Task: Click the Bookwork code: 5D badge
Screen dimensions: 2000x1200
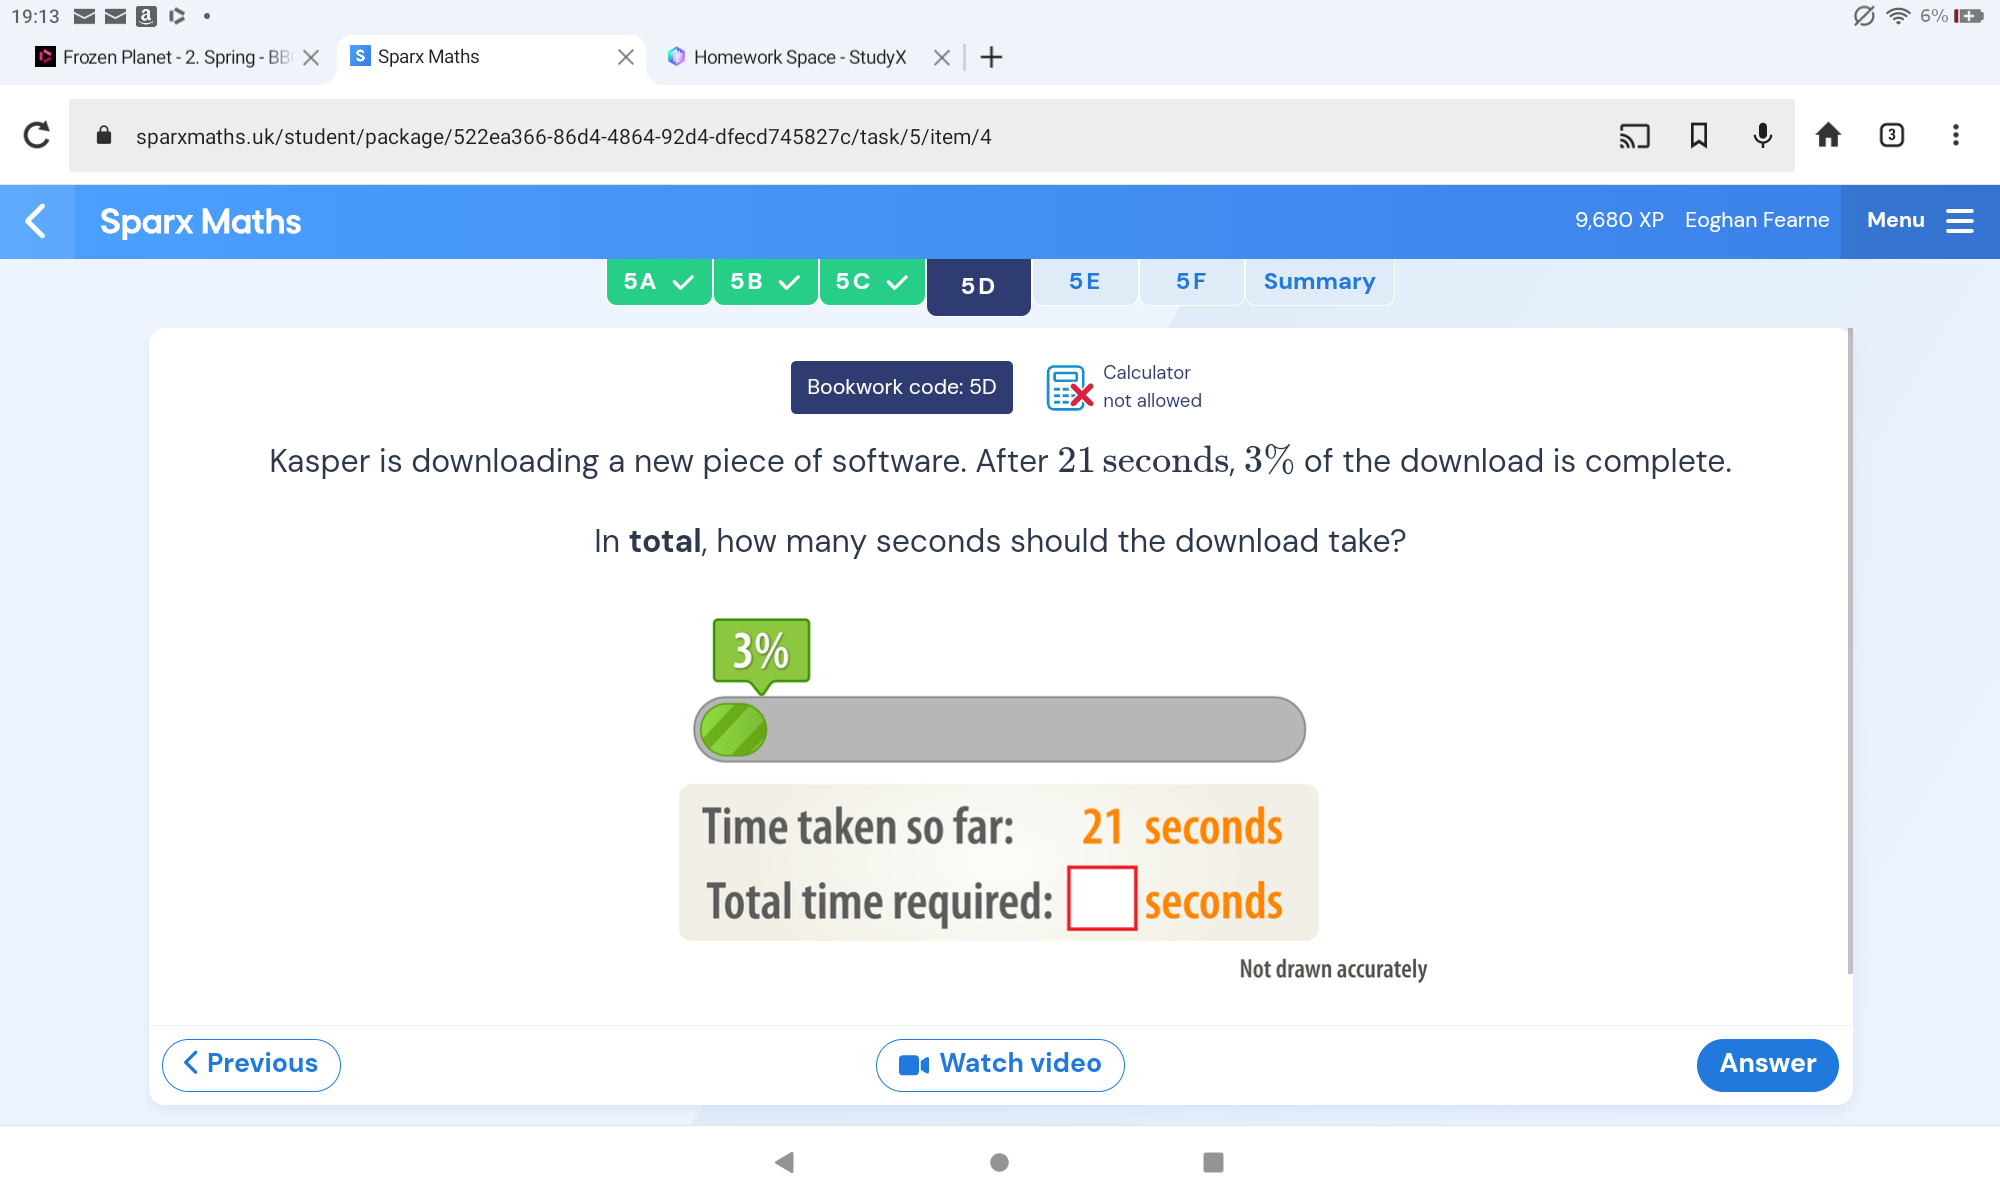Action: click(902, 387)
